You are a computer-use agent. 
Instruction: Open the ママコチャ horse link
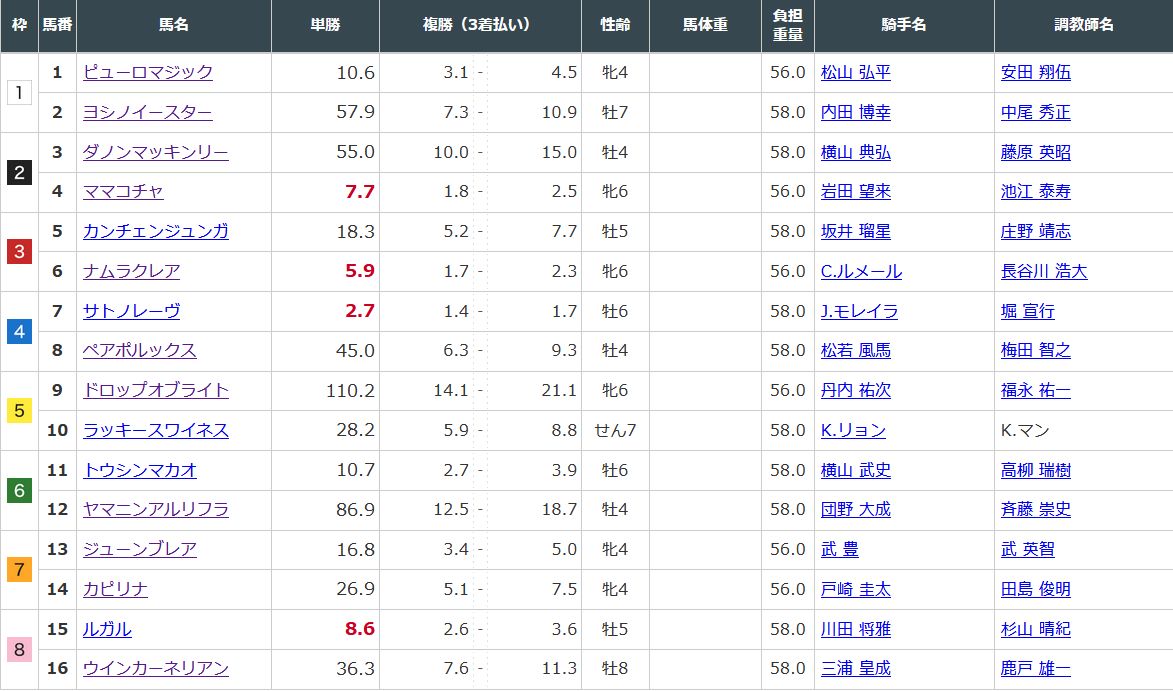pos(123,191)
